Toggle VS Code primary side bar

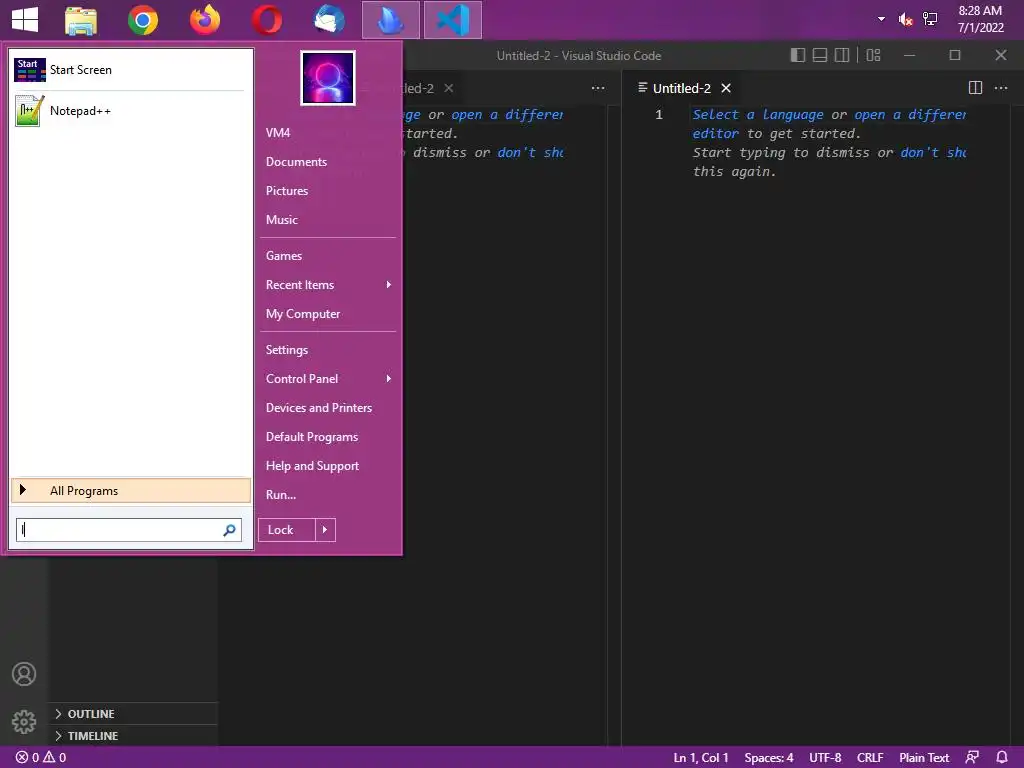pyautogui.click(x=797, y=56)
